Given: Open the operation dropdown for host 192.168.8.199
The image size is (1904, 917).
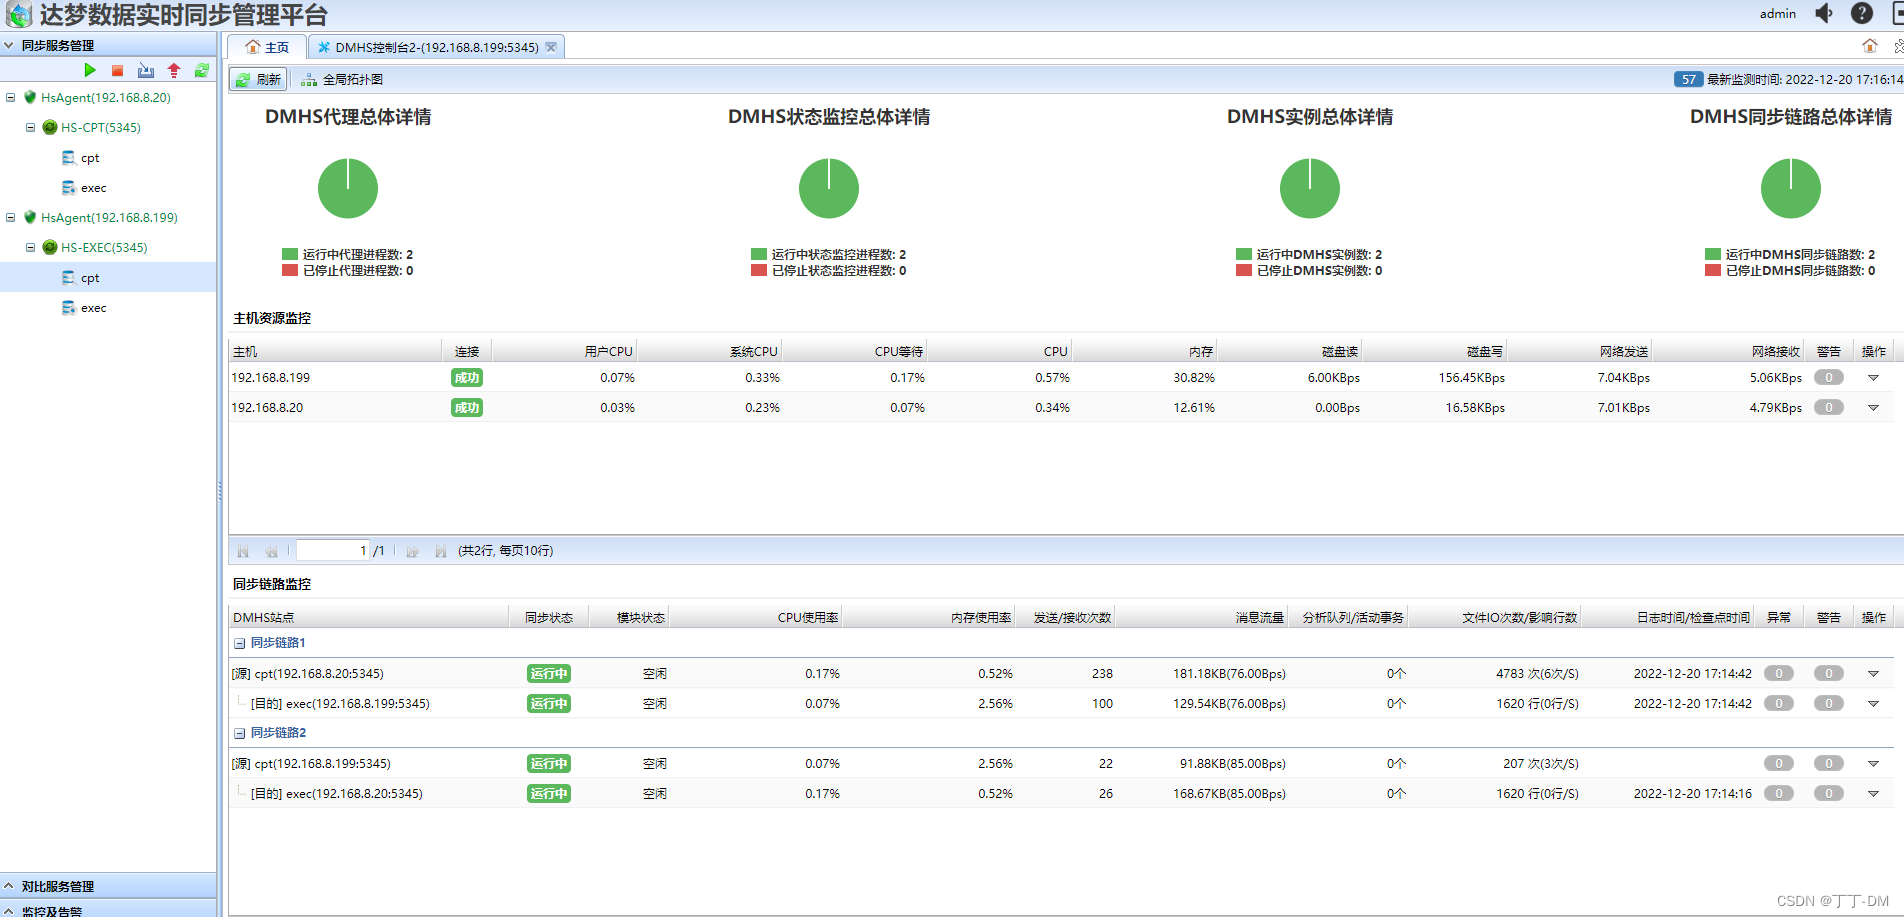Looking at the screenshot, I should click(1872, 377).
